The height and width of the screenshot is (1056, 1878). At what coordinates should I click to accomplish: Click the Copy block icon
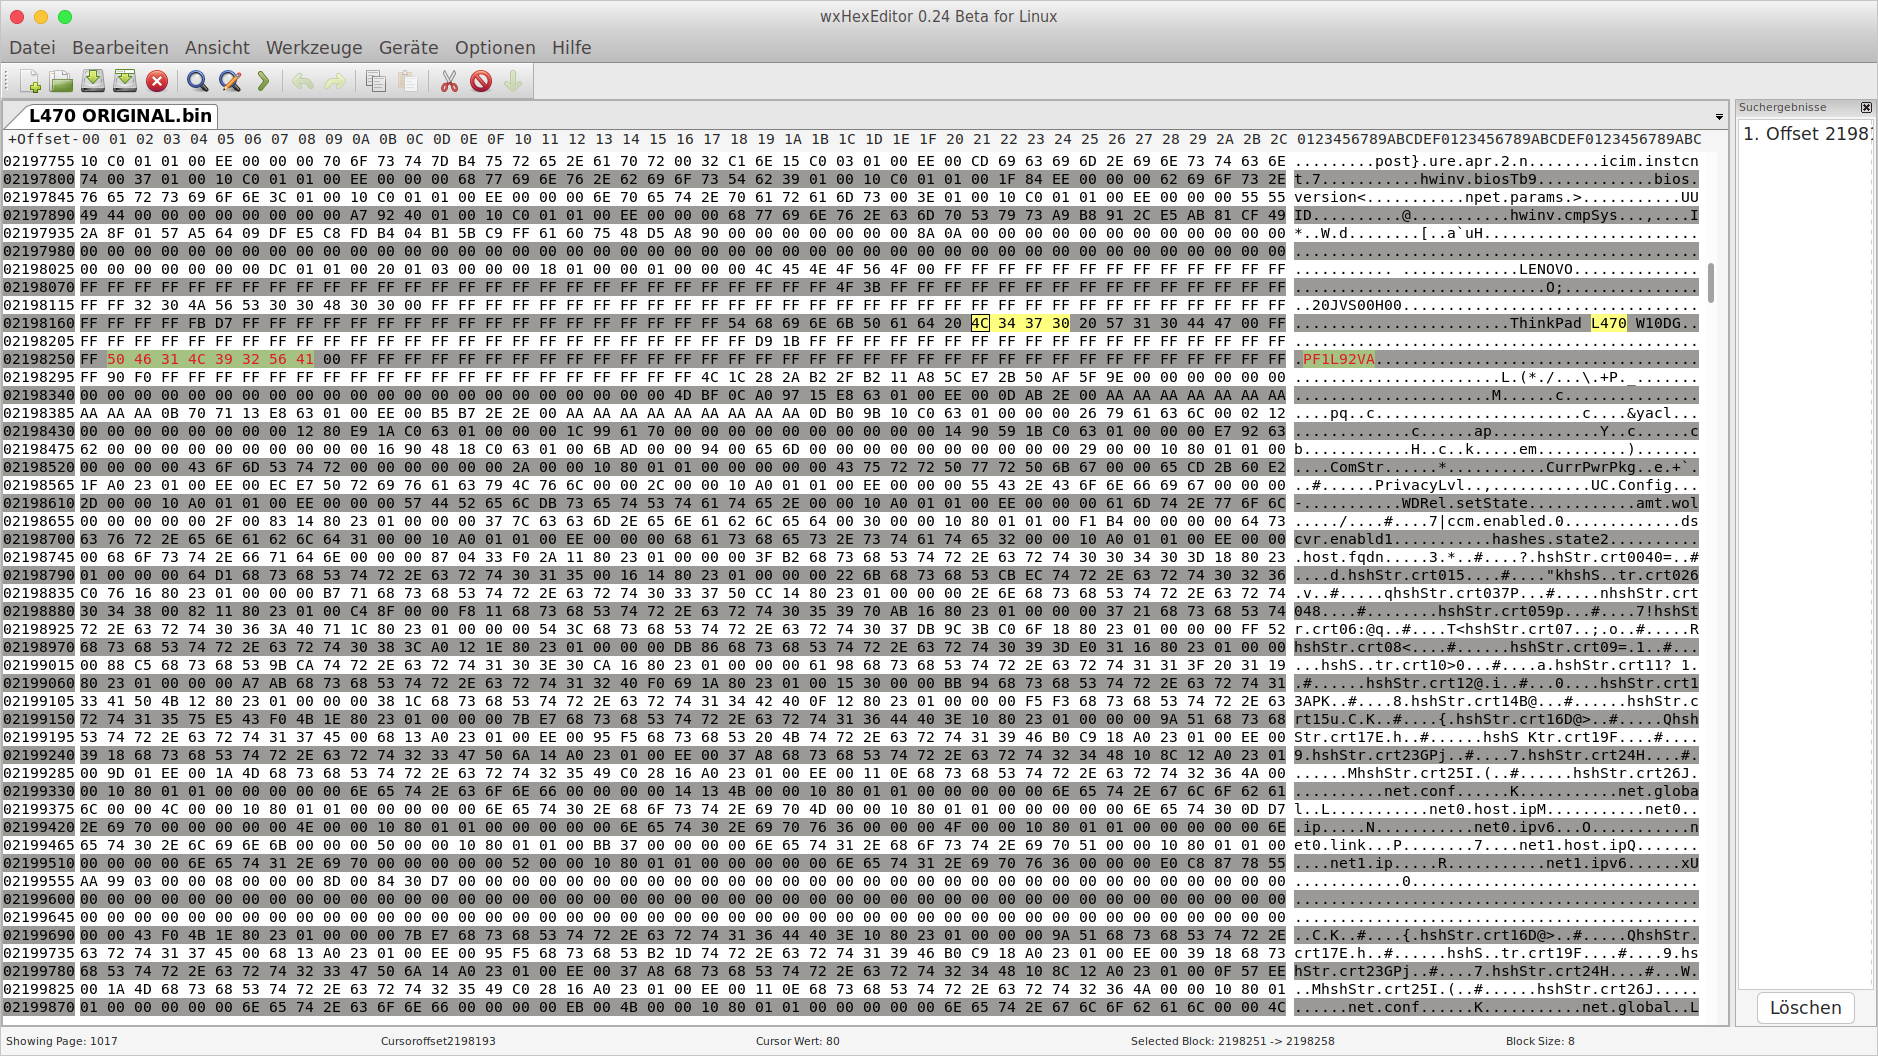point(376,81)
